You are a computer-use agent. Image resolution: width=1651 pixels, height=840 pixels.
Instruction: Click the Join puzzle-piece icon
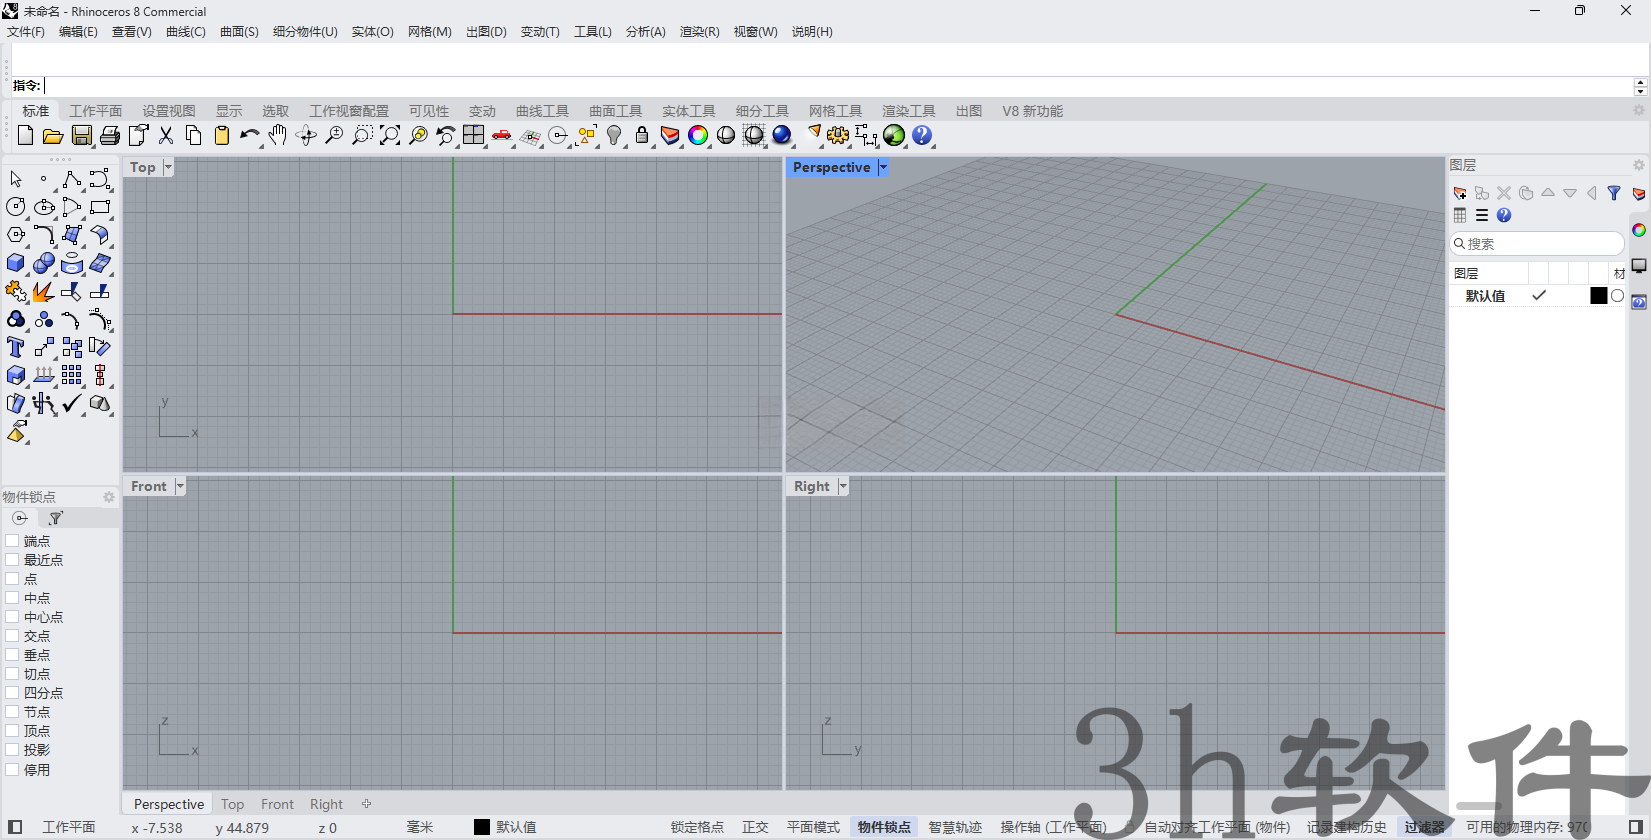[x=16, y=291]
